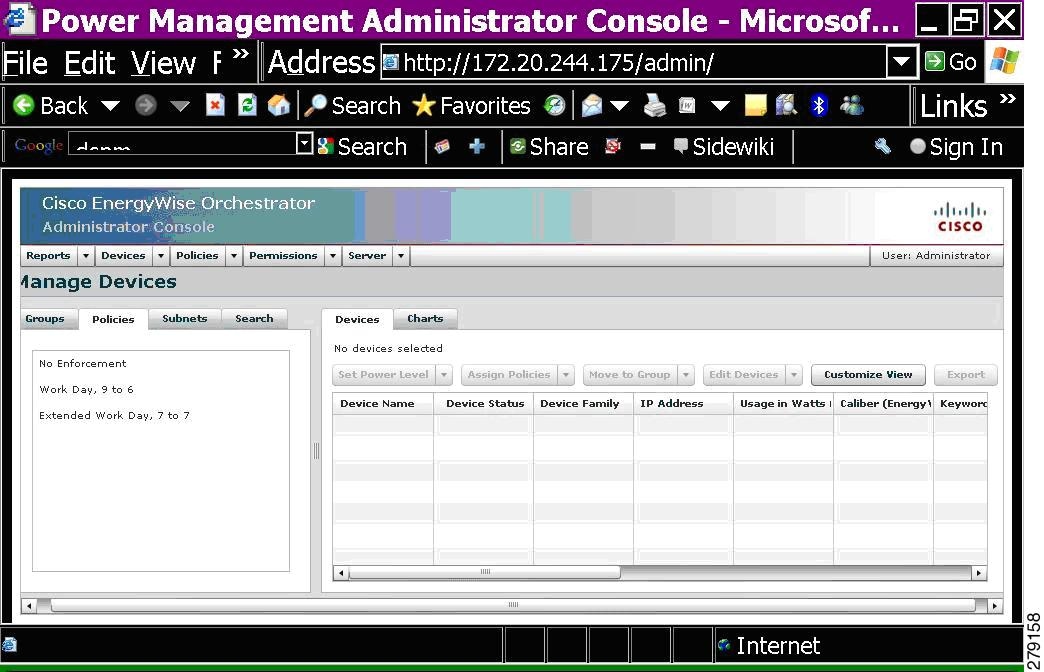
Task: Expand the Devices menu arrow
Action: 160,256
